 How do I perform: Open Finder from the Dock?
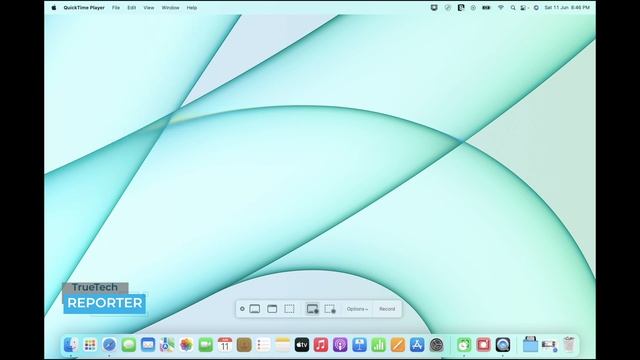pos(71,345)
